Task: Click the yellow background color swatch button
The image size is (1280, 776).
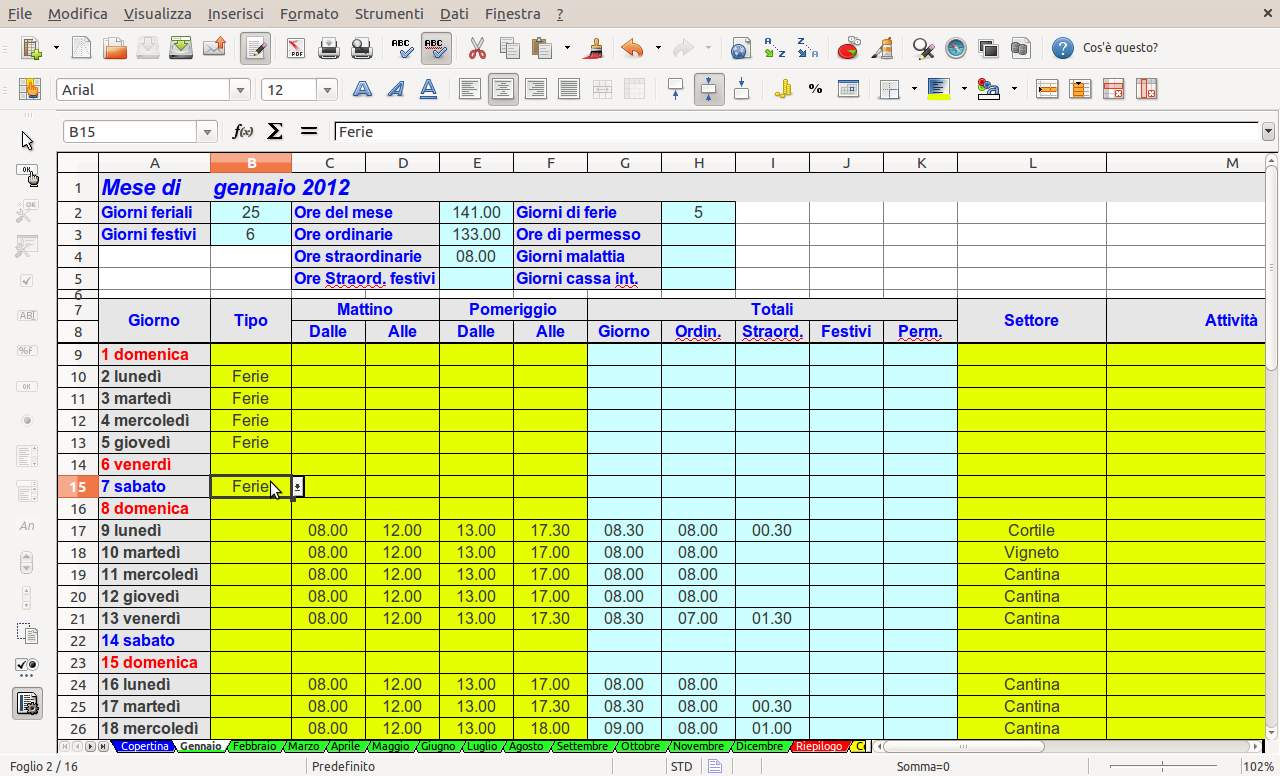Action: point(938,89)
